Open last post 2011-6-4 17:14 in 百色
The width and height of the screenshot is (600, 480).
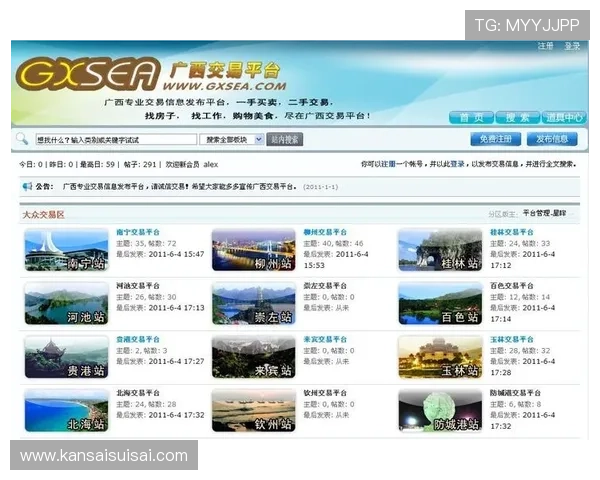point(523,313)
